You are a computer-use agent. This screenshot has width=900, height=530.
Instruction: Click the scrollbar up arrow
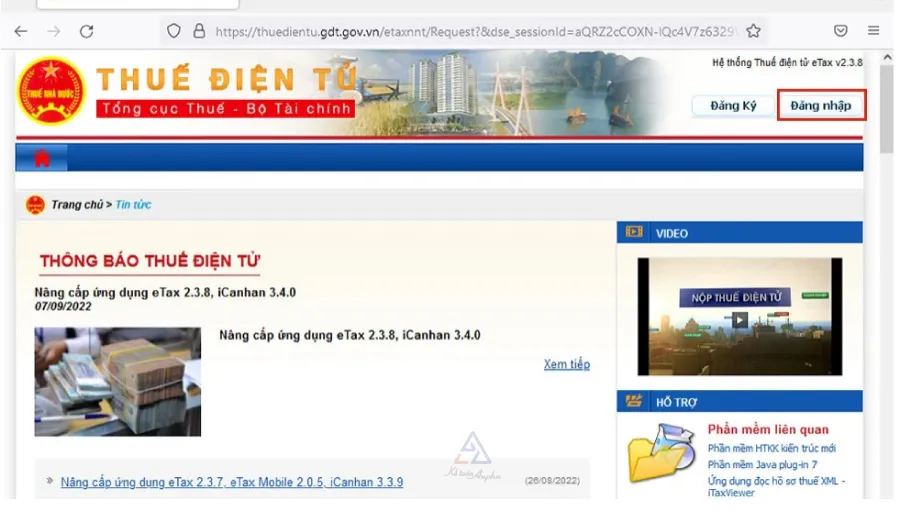pyautogui.click(x=887, y=57)
